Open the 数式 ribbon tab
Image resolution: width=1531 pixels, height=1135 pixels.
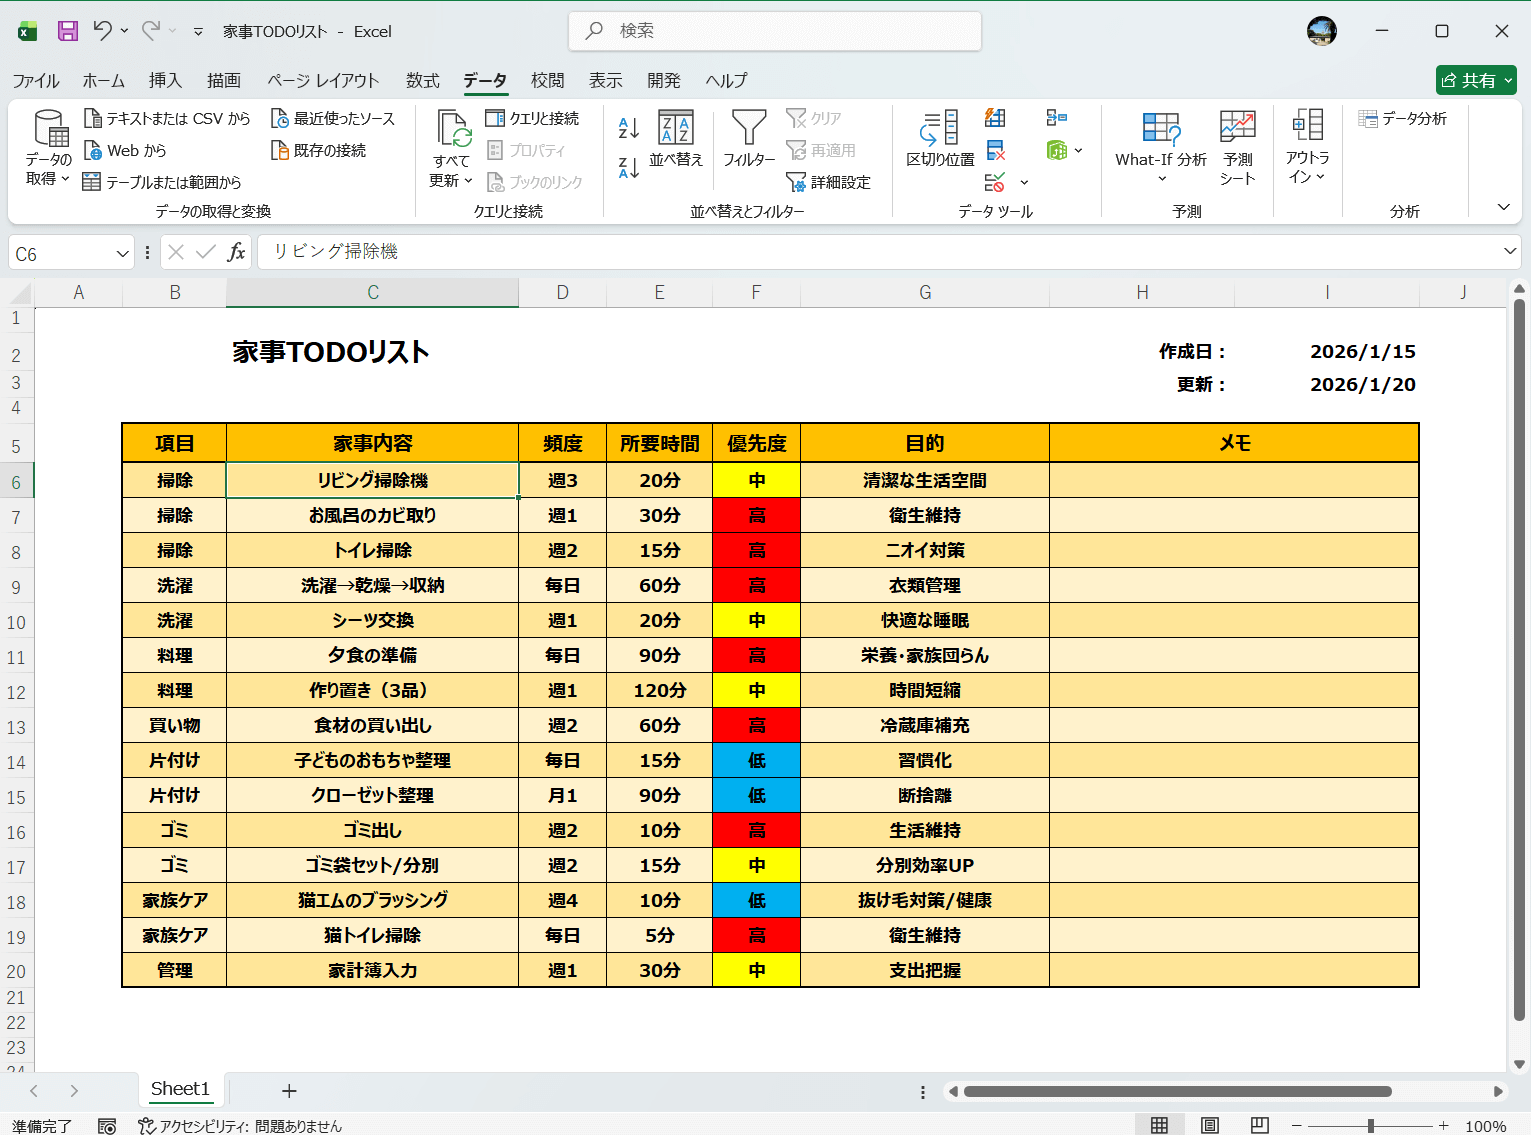pos(422,81)
